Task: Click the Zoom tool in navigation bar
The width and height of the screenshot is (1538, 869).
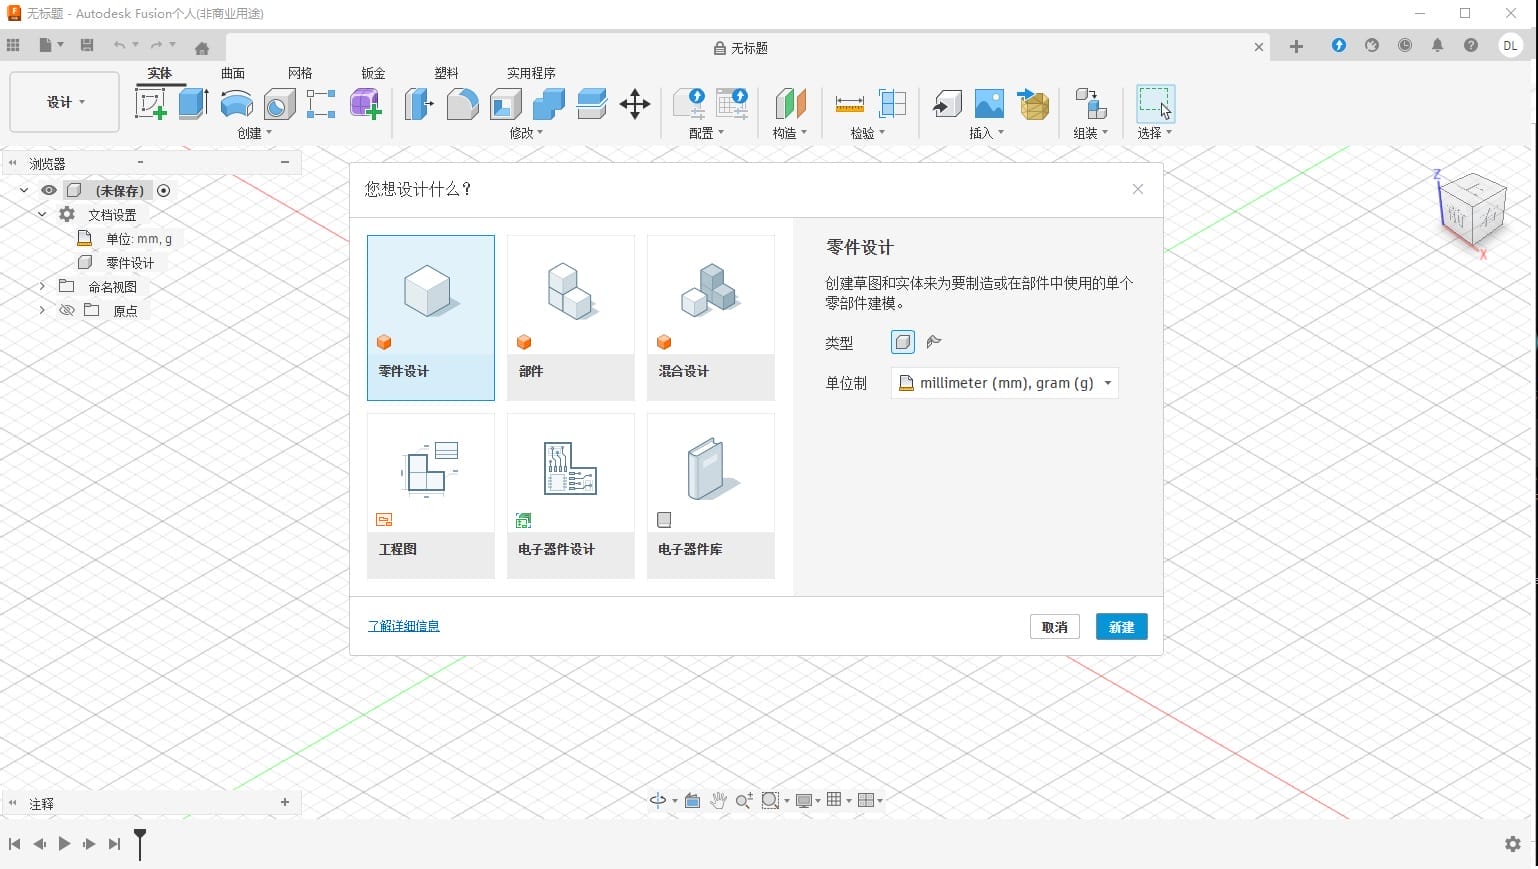Action: coord(743,800)
